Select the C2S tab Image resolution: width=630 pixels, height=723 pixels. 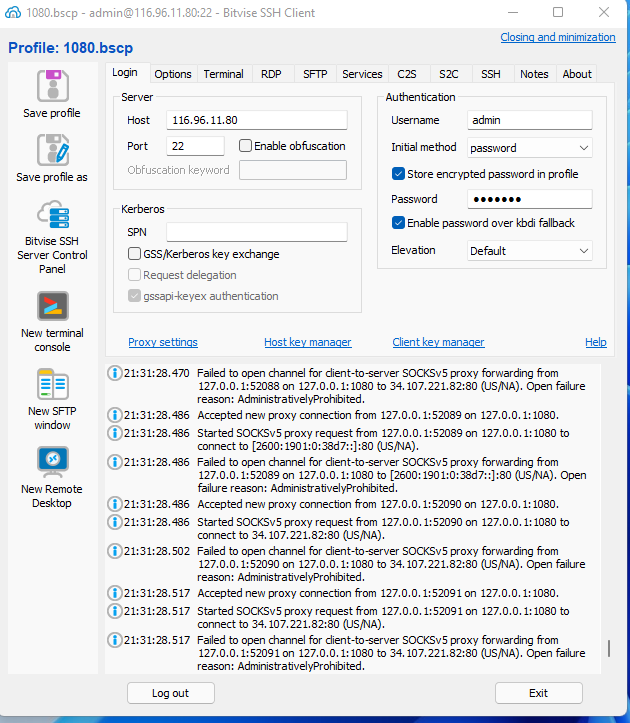(x=407, y=74)
